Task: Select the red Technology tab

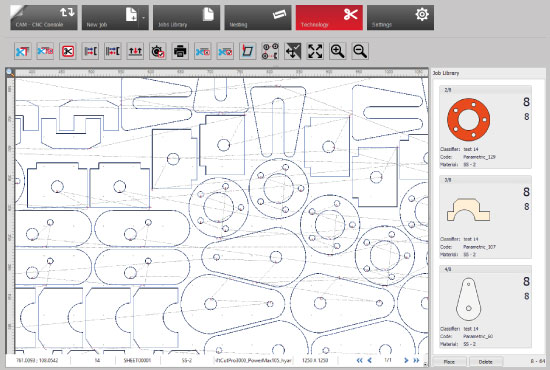Action: [x=329, y=18]
